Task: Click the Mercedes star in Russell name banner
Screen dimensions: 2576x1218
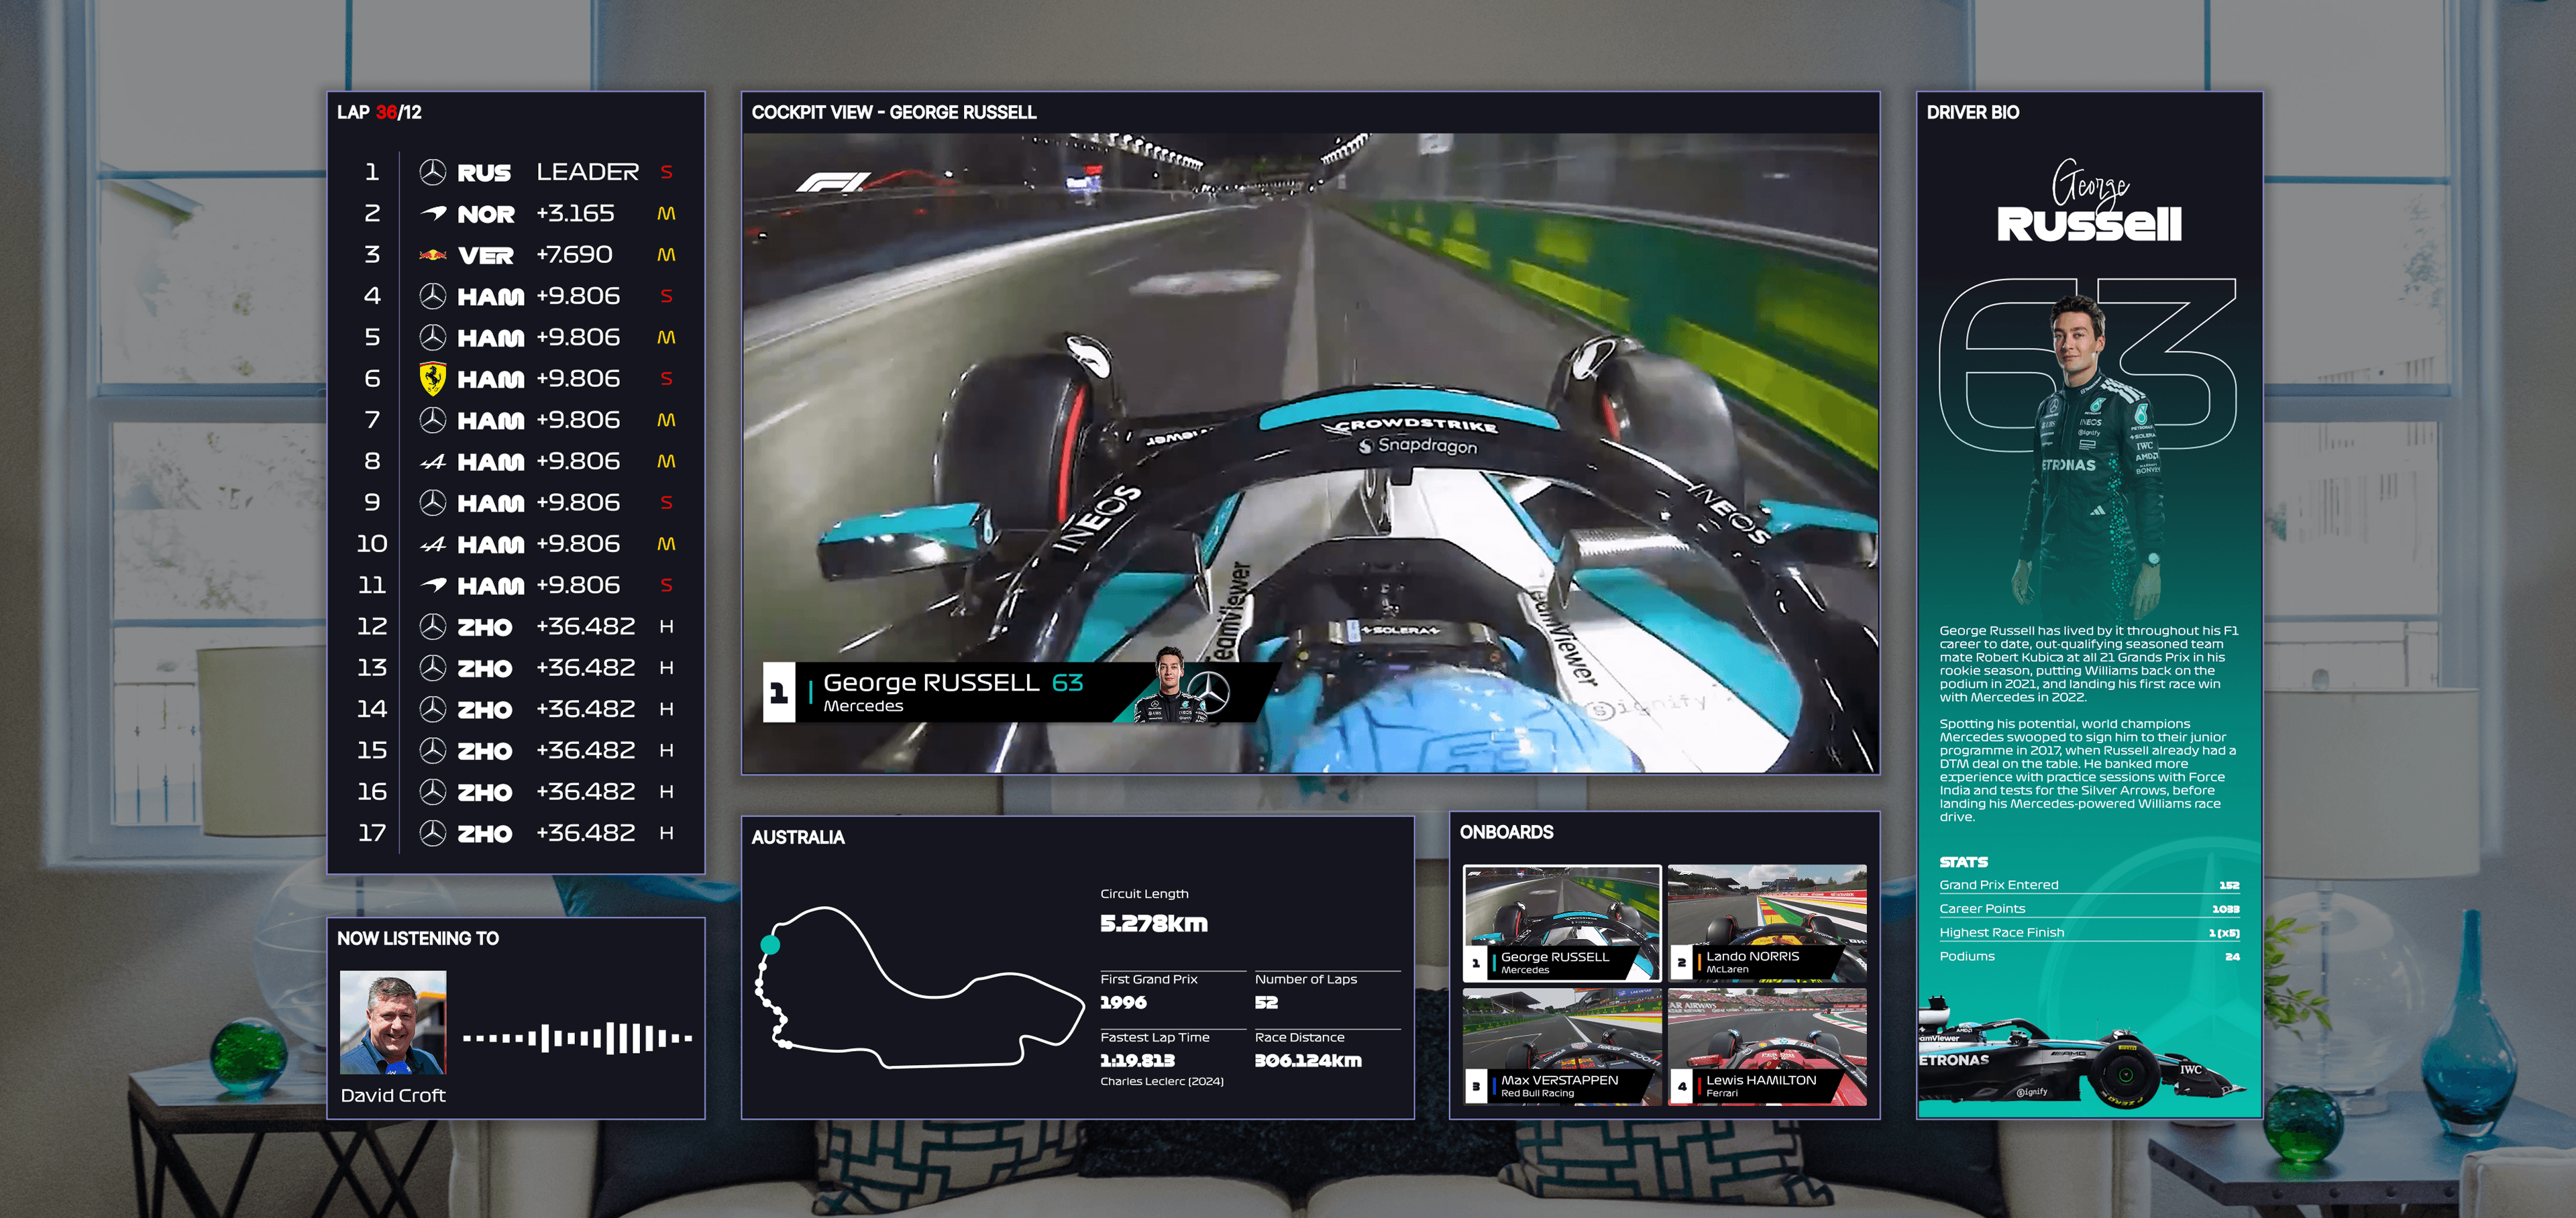Action: pos(1209,692)
